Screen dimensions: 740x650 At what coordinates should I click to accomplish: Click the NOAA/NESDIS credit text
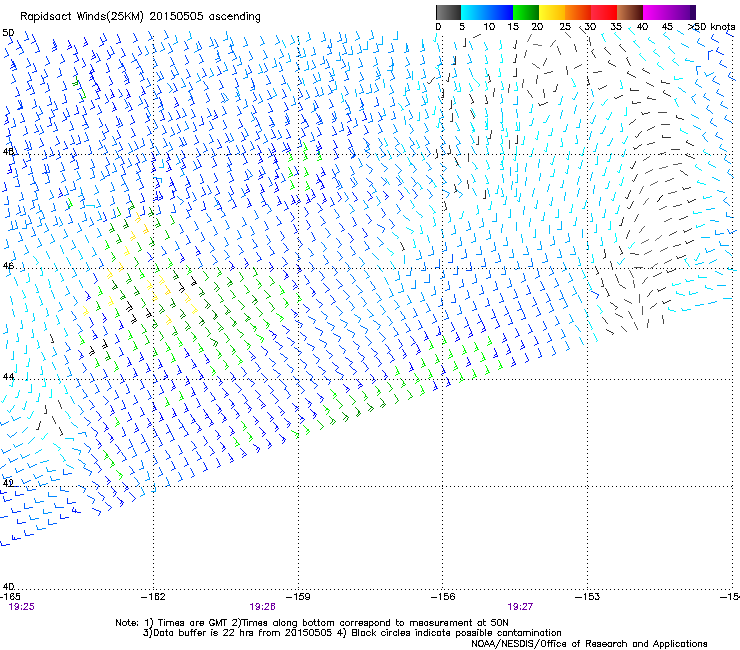[589, 644]
